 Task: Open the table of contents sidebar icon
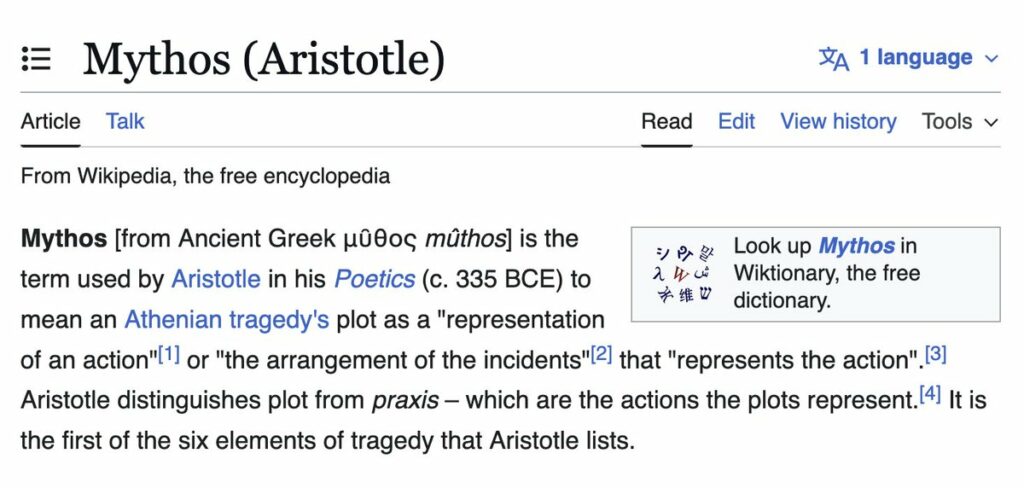coord(36,59)
